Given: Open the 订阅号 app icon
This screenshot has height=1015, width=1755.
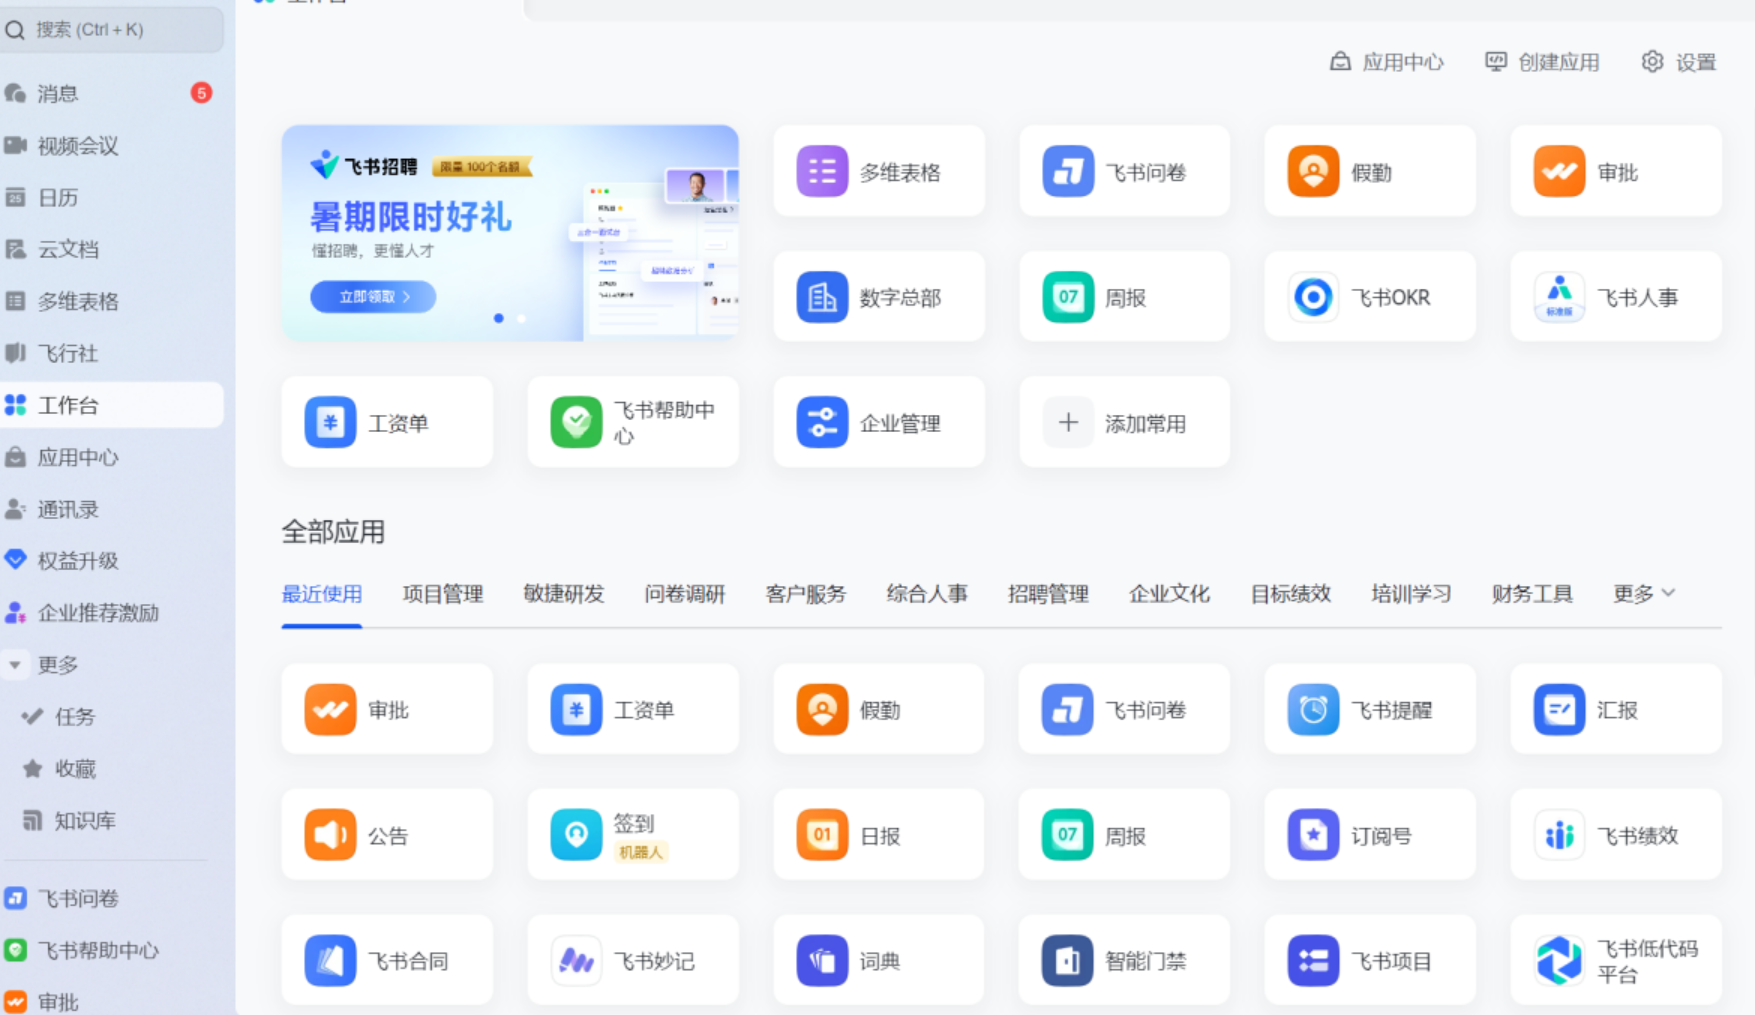Looking at the screenshot, I should (1313, 835).
